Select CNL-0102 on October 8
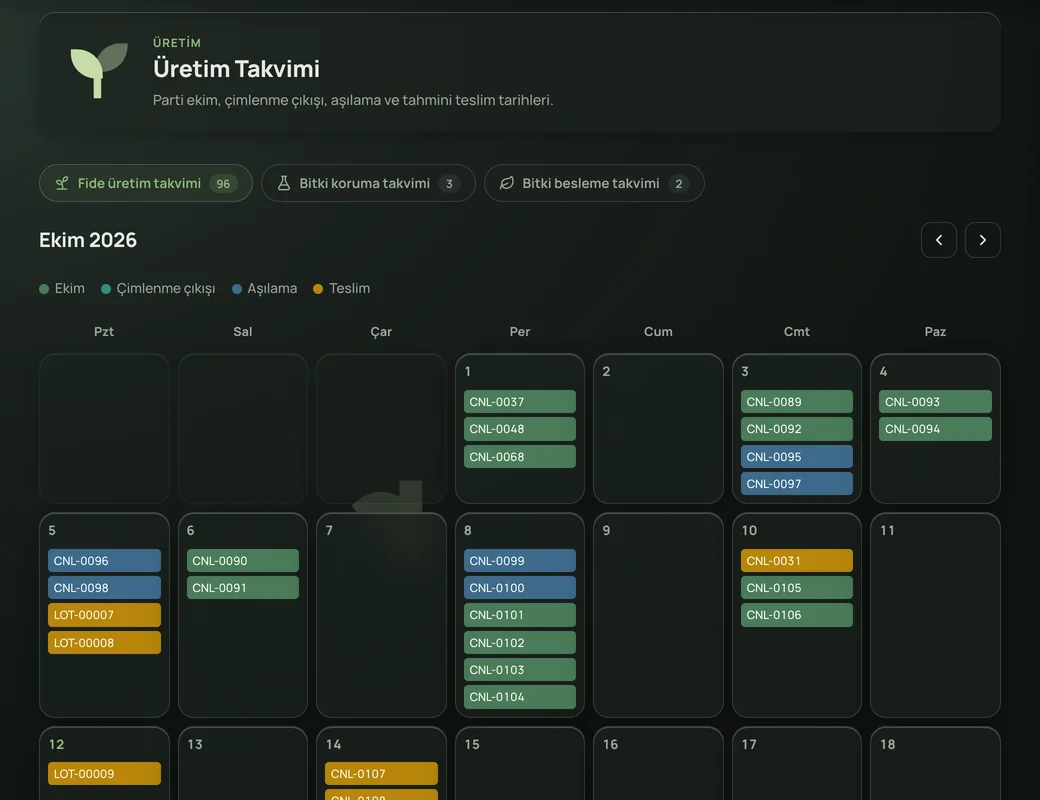 tap(519, 642)
